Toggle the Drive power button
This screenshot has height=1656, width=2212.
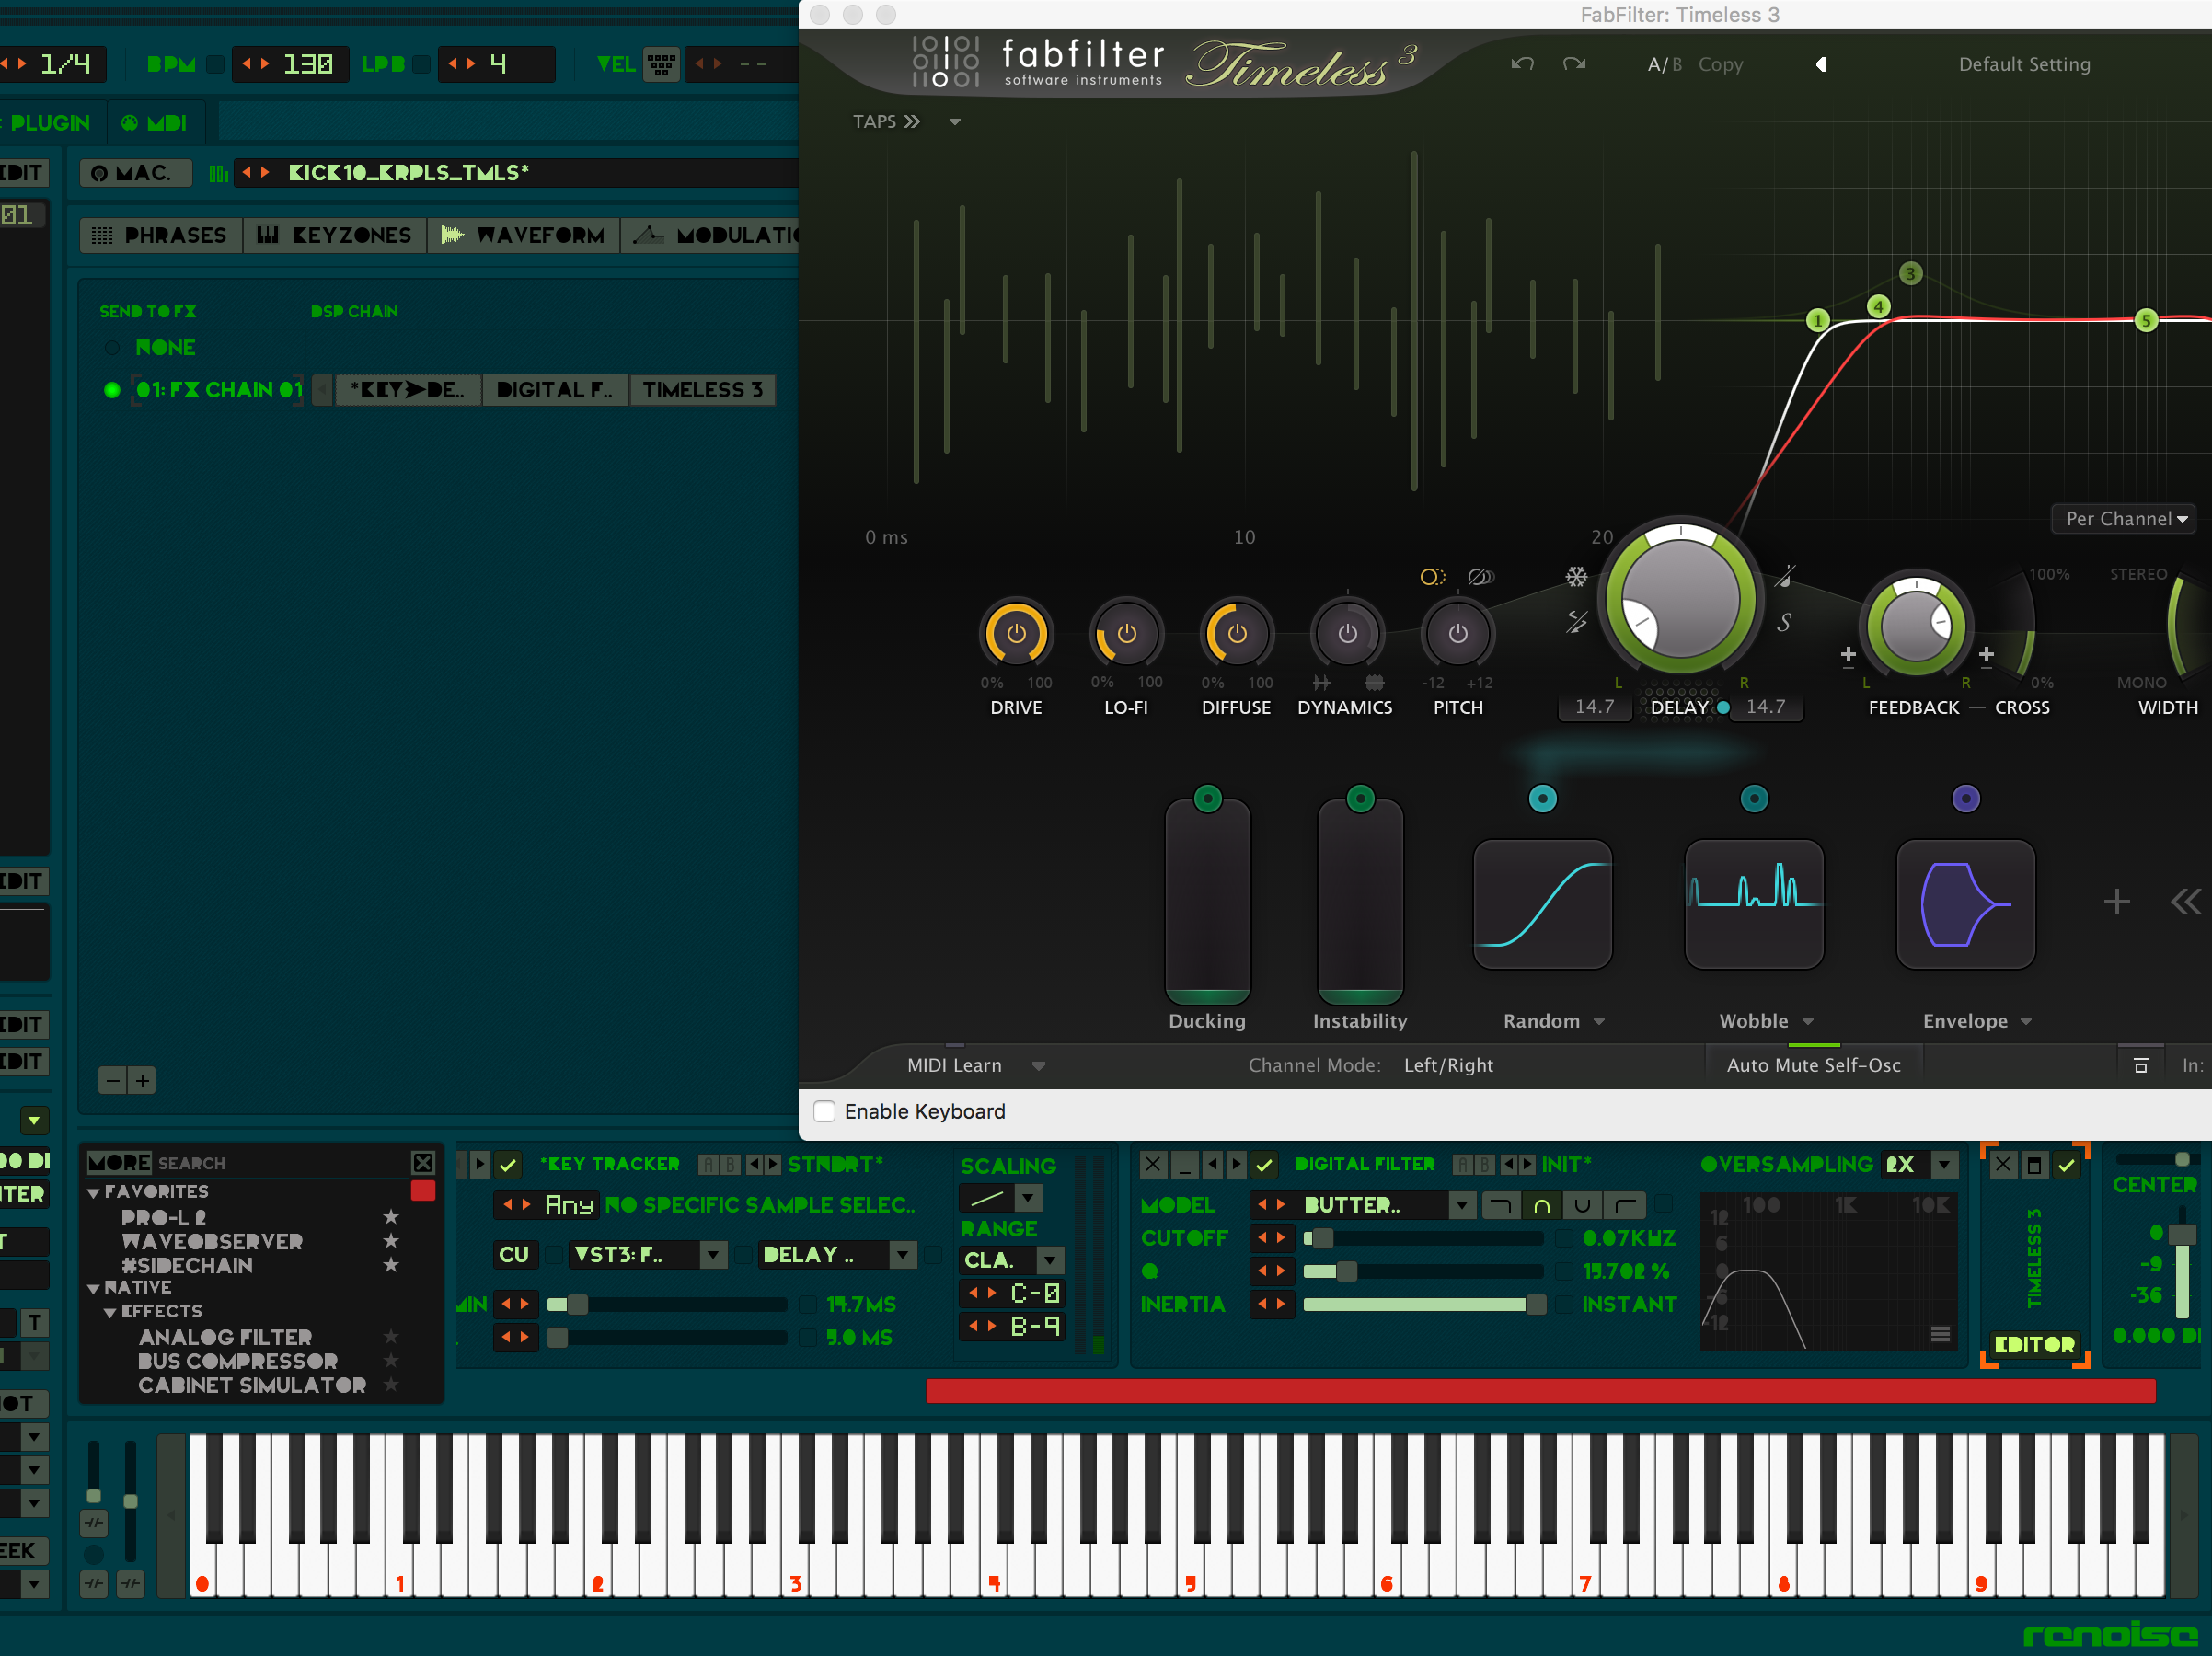[1016, 634]
